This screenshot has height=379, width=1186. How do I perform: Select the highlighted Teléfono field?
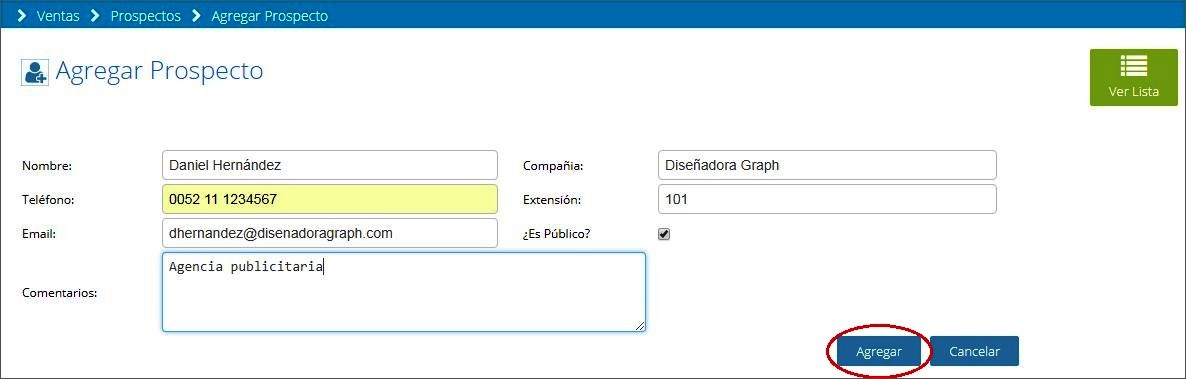point(330,199)
